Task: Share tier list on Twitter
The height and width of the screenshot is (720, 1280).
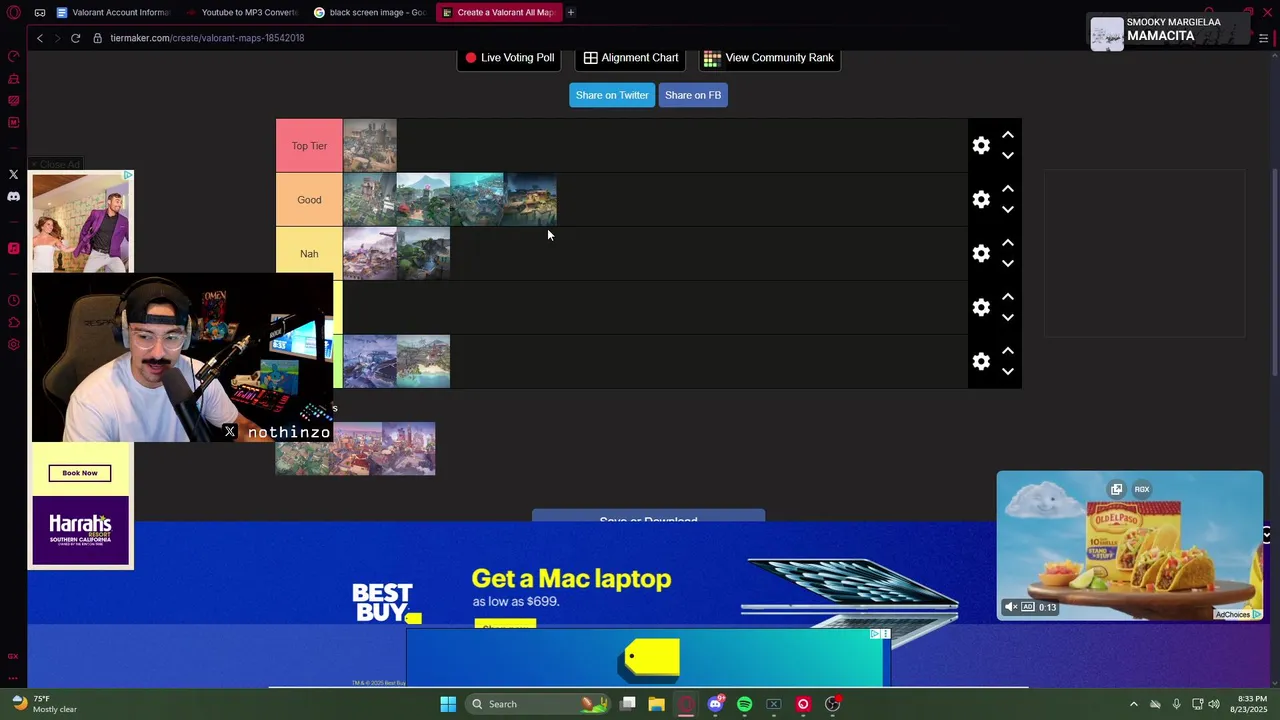Action: pos(612,95)
